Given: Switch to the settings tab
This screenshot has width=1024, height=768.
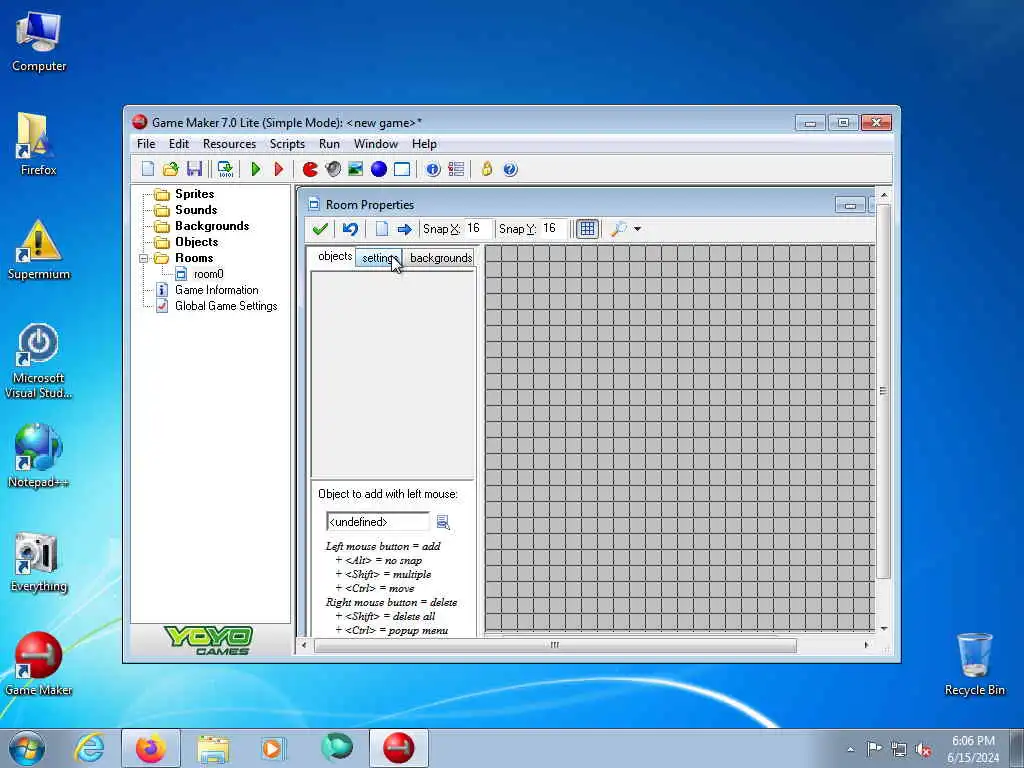Looking at the screenshot, I should click(379, 258).
